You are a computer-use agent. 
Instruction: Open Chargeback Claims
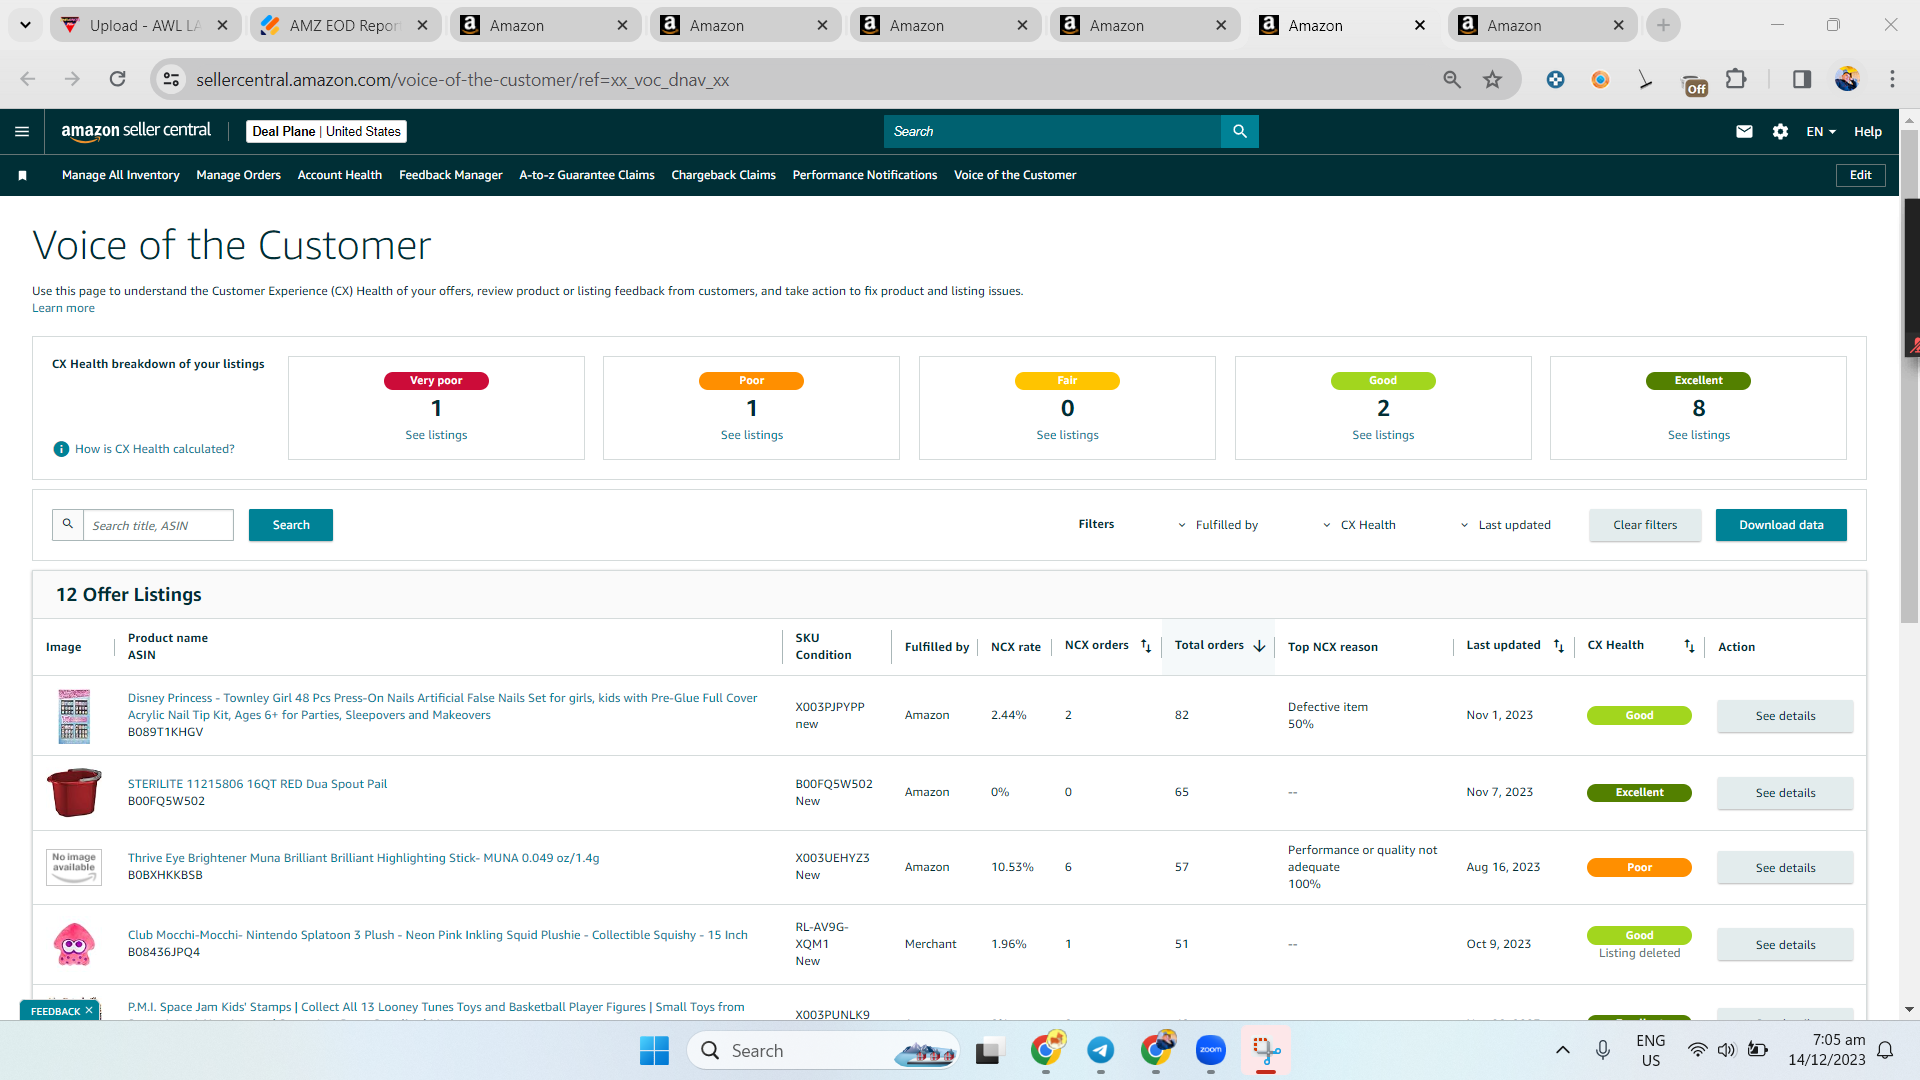[x=724, y=175]
